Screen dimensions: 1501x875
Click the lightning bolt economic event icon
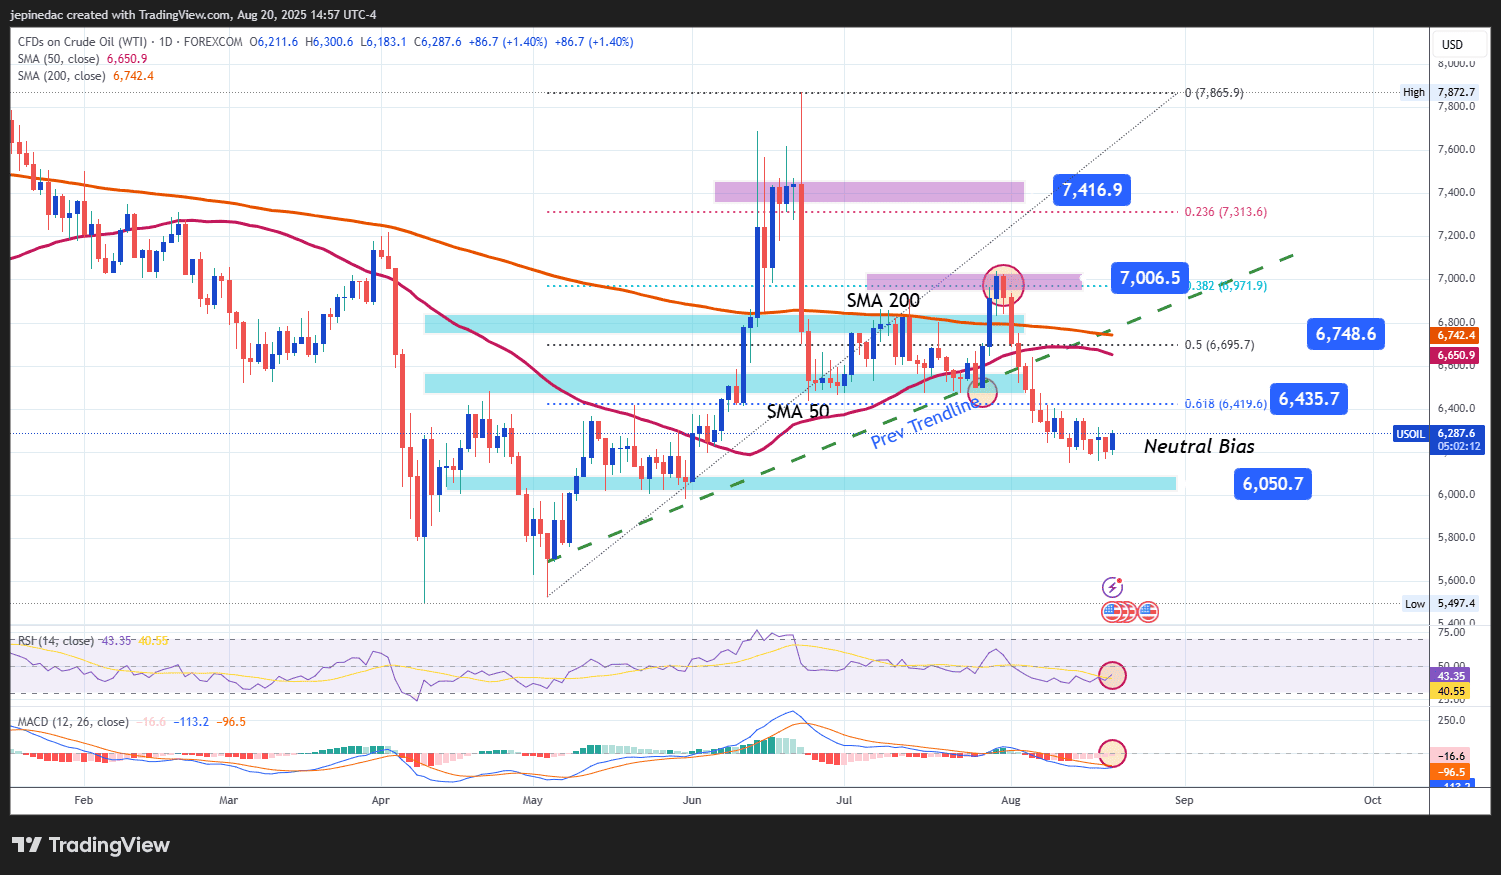1113,587
